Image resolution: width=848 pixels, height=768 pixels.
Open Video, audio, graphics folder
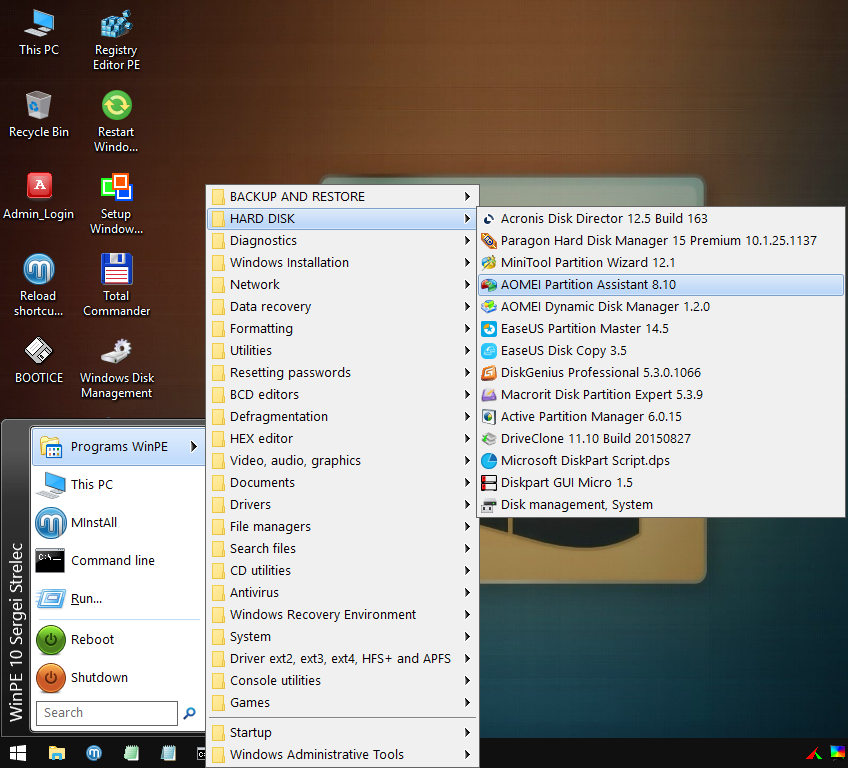342,460
